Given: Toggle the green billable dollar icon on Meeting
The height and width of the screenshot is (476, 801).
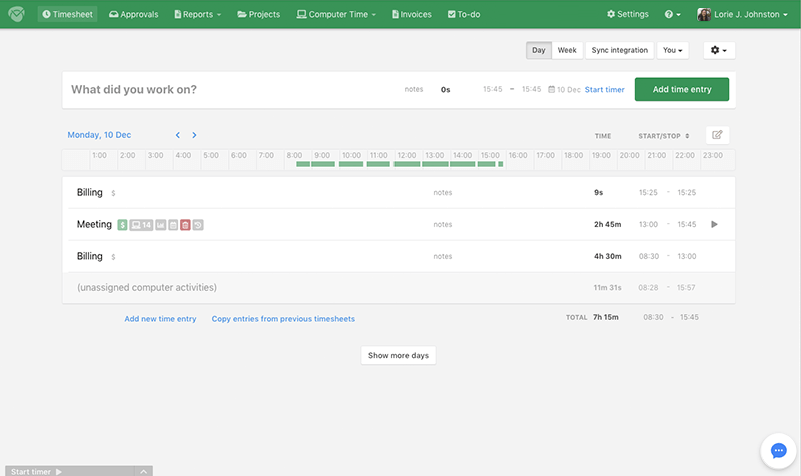Looking at the screenshot, I should (122, 225).
